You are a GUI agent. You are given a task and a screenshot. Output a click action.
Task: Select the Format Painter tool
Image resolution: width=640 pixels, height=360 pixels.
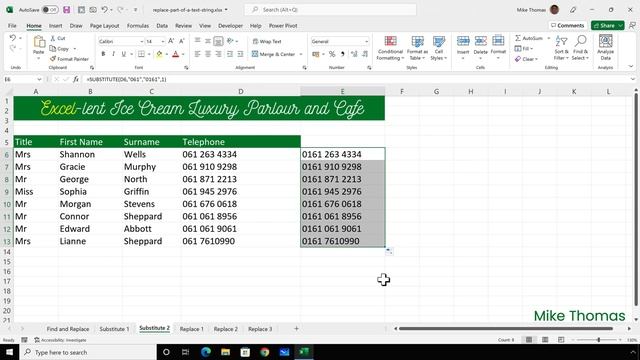tap(69, 59)
